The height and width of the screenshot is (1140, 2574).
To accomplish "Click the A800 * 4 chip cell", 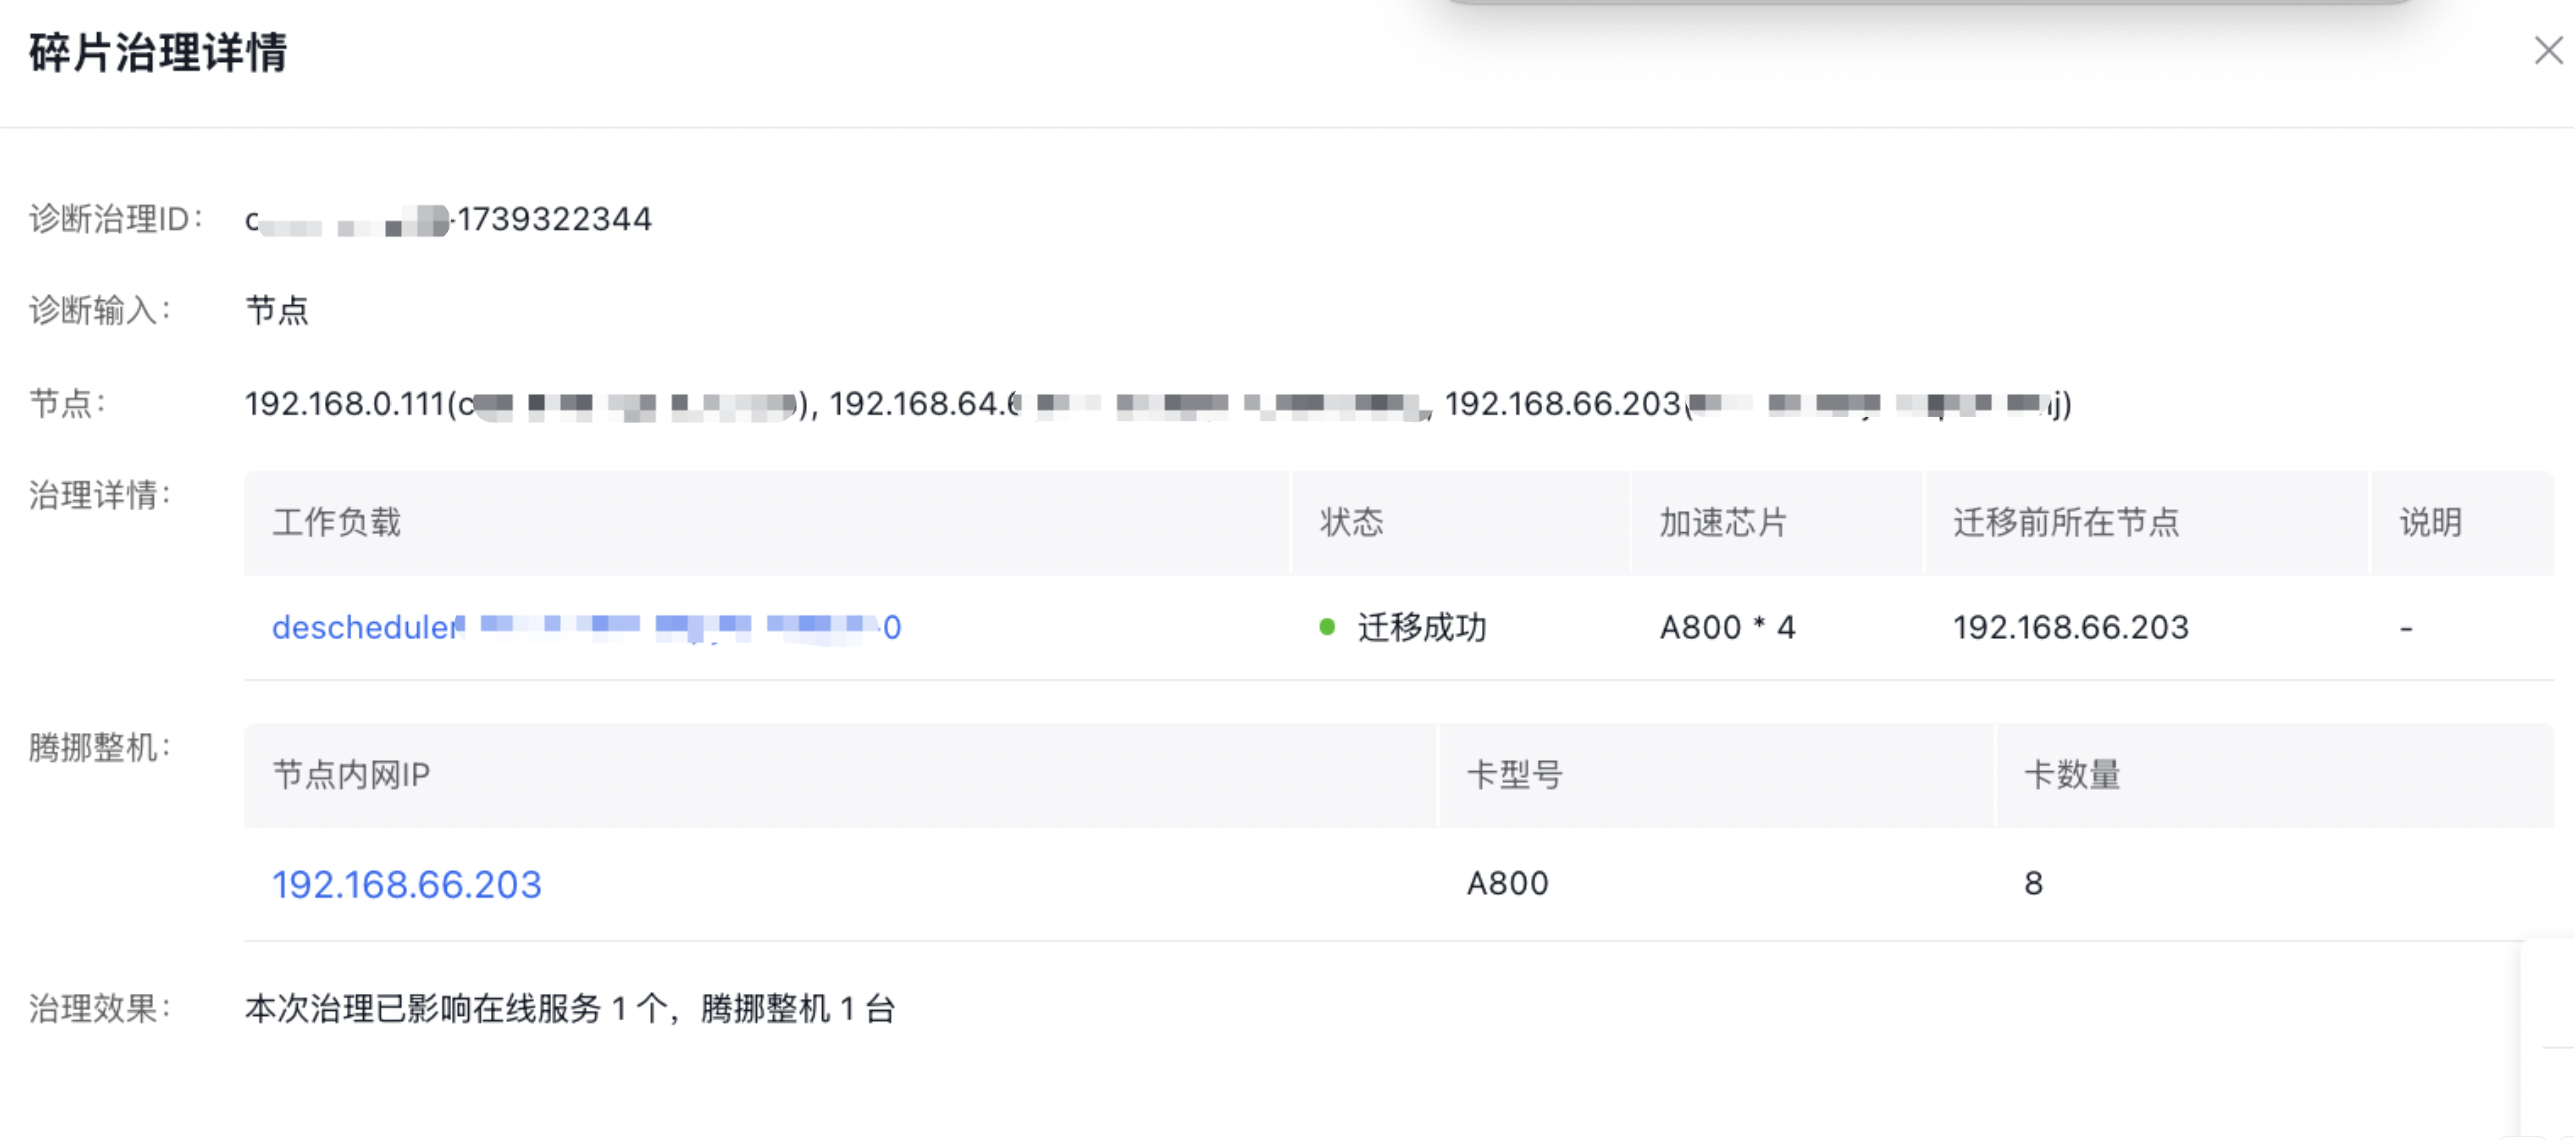I will 1727,627.
